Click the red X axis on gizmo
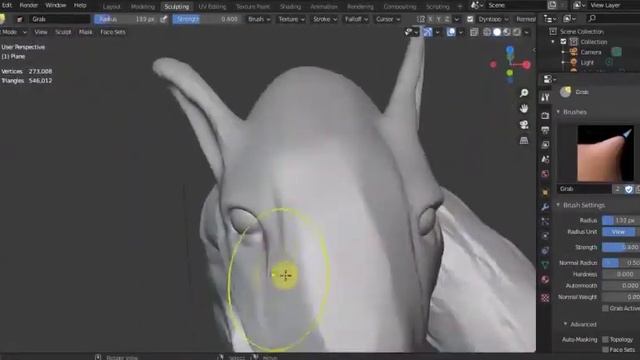The width and height of the screenshot is (640, 360). tap(527, 64)
